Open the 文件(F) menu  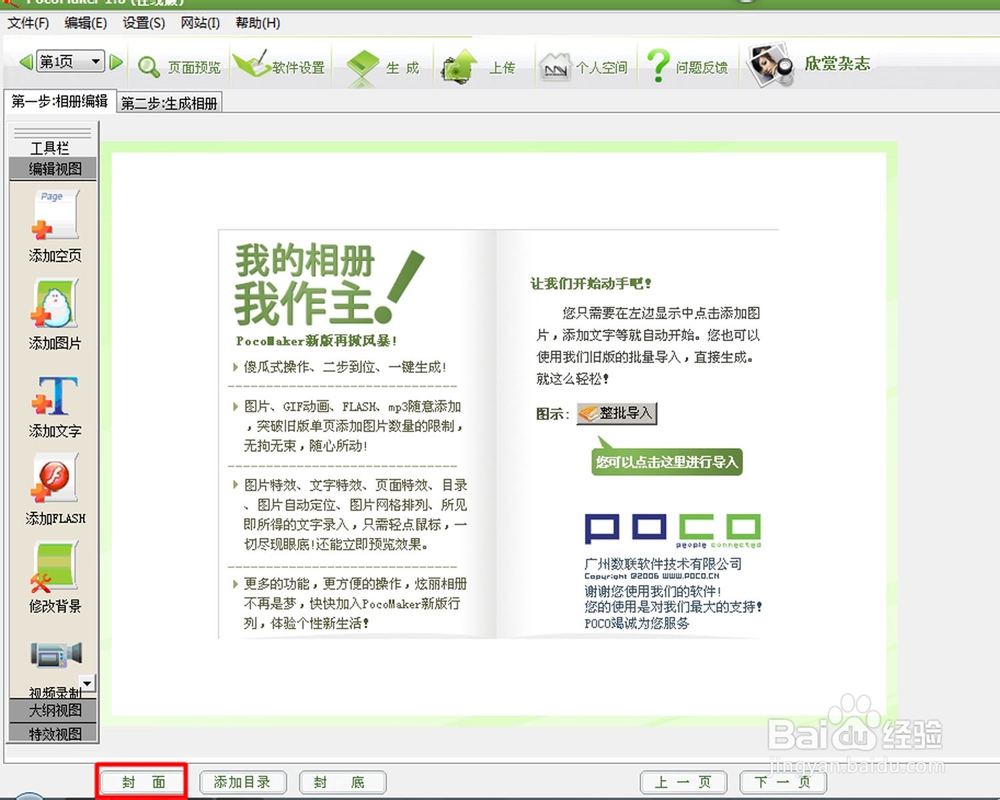pos(28,23)
